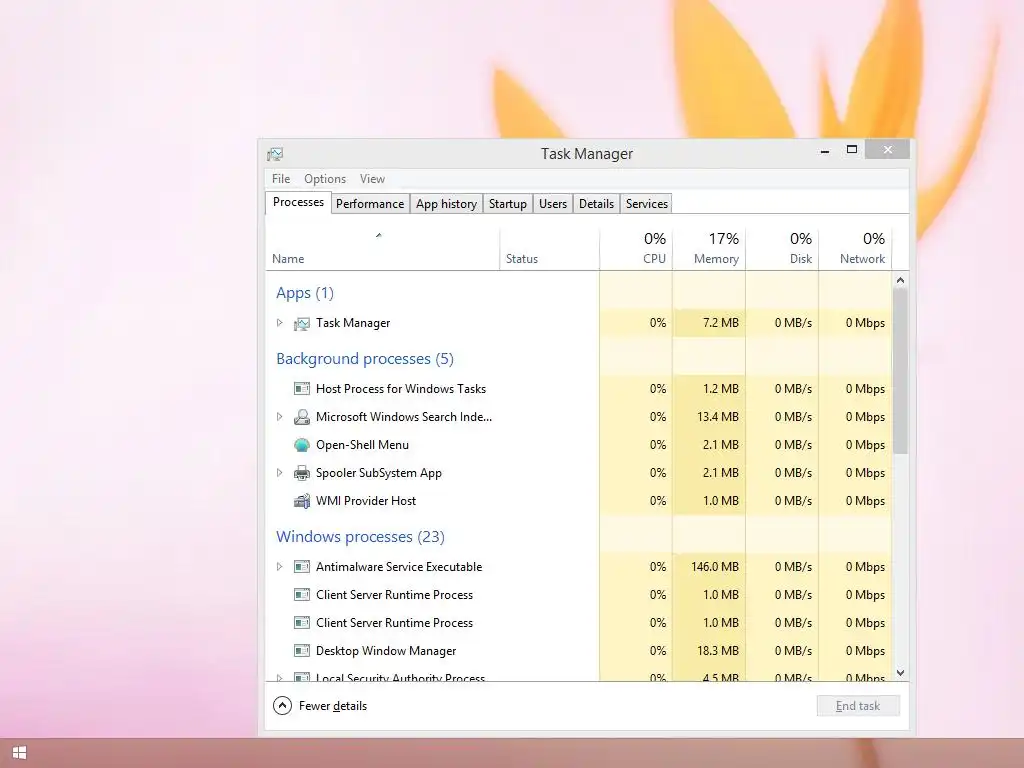
Task: Sort by the Network column header
Action: (x=856, y=249)
